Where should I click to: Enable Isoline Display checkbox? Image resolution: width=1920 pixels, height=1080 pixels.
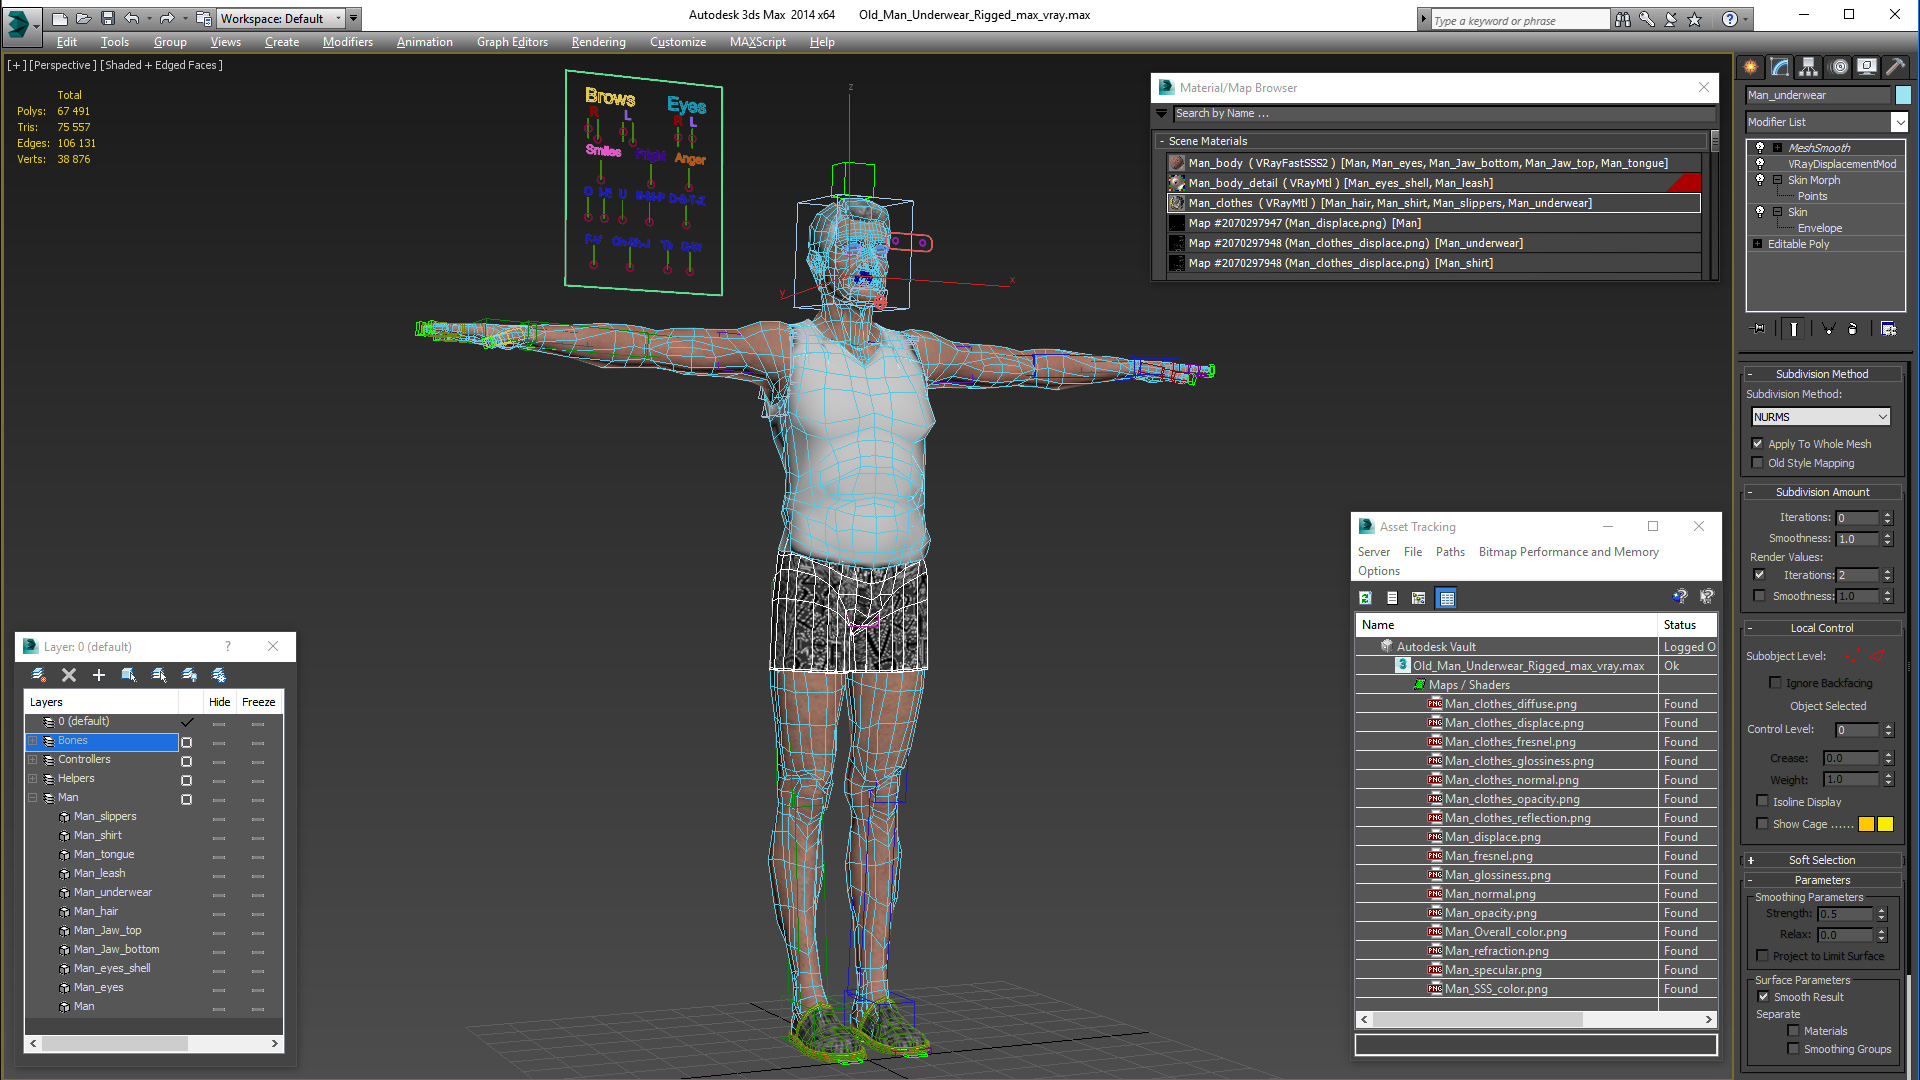coord(1763,801)
